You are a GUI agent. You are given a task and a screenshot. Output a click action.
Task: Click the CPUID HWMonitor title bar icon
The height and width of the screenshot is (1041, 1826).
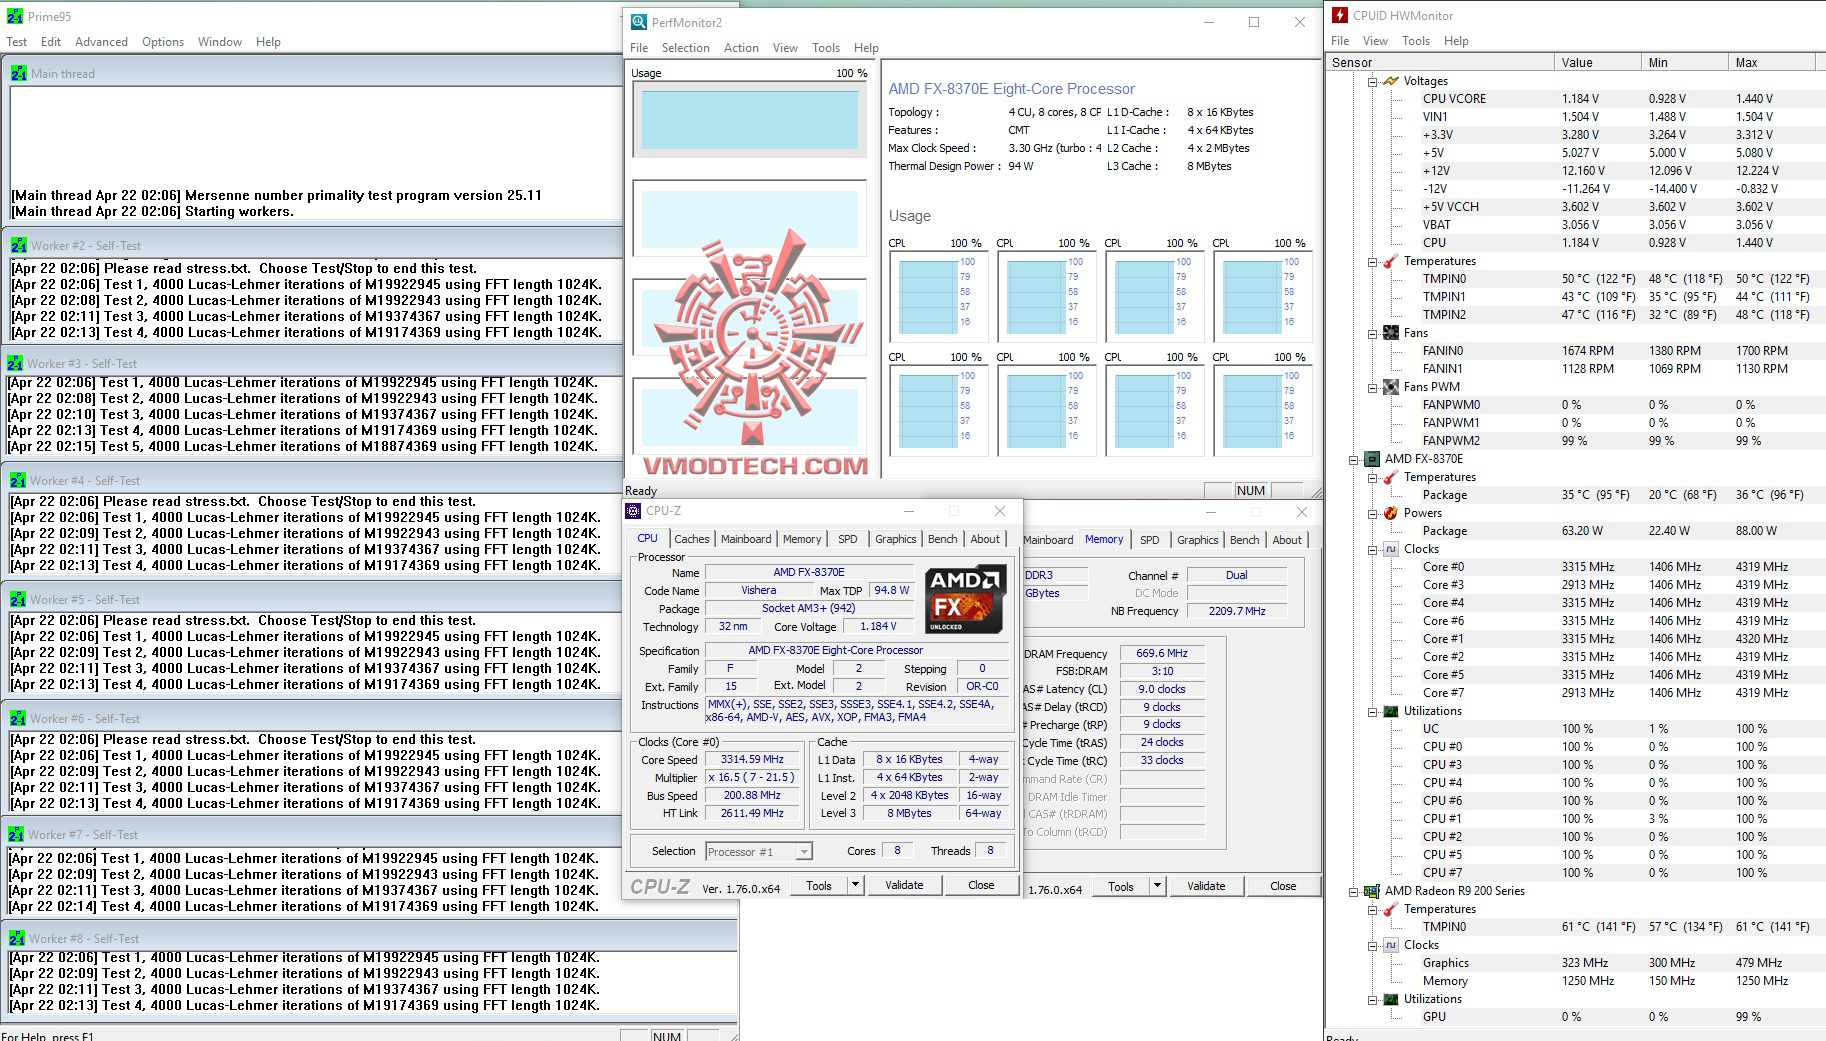coord(1339,15)
